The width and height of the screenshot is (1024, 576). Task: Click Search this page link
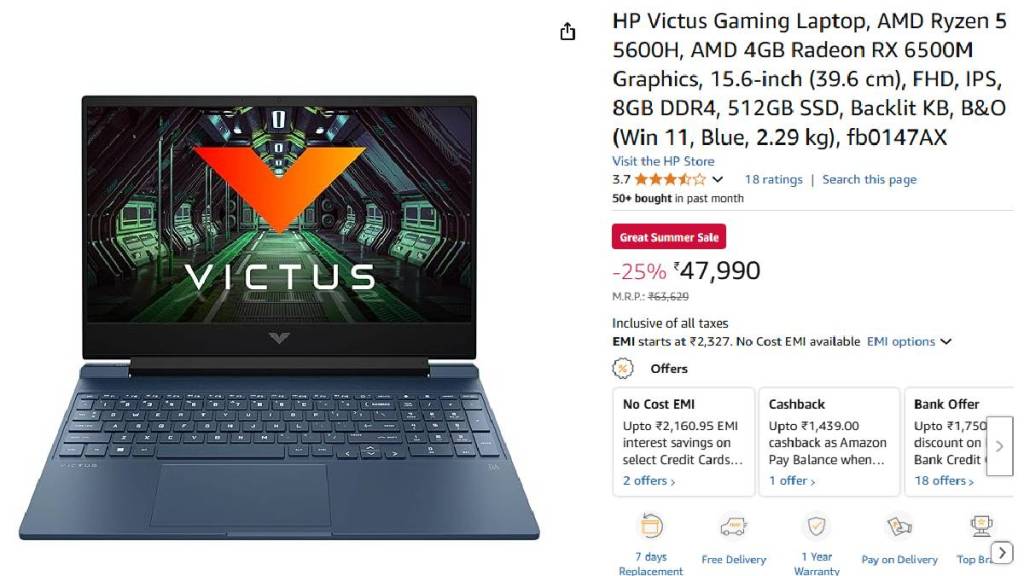pos(869,179)
